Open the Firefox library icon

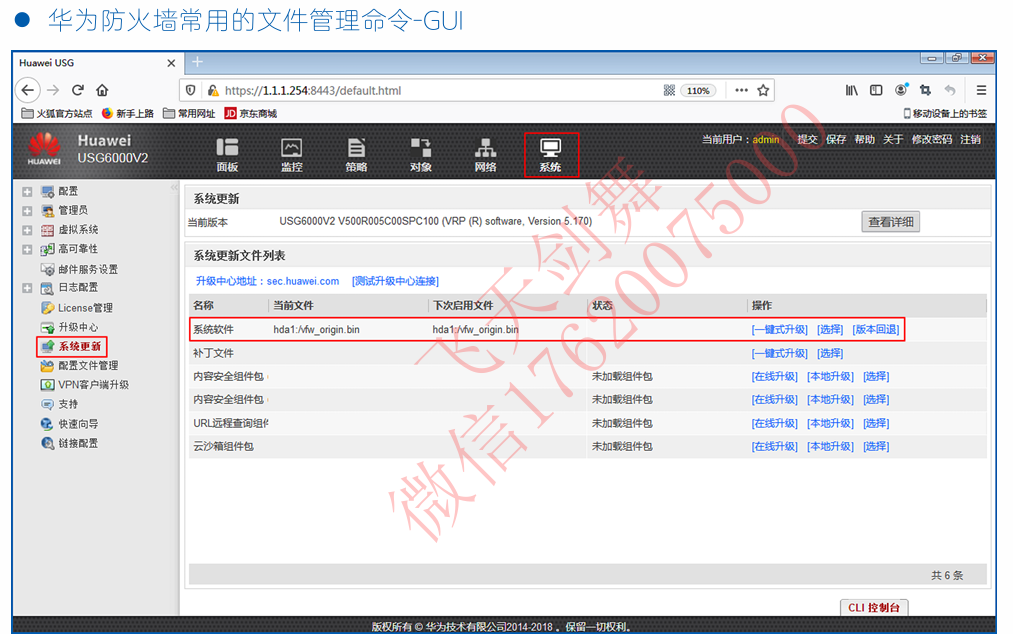point(851,90)
